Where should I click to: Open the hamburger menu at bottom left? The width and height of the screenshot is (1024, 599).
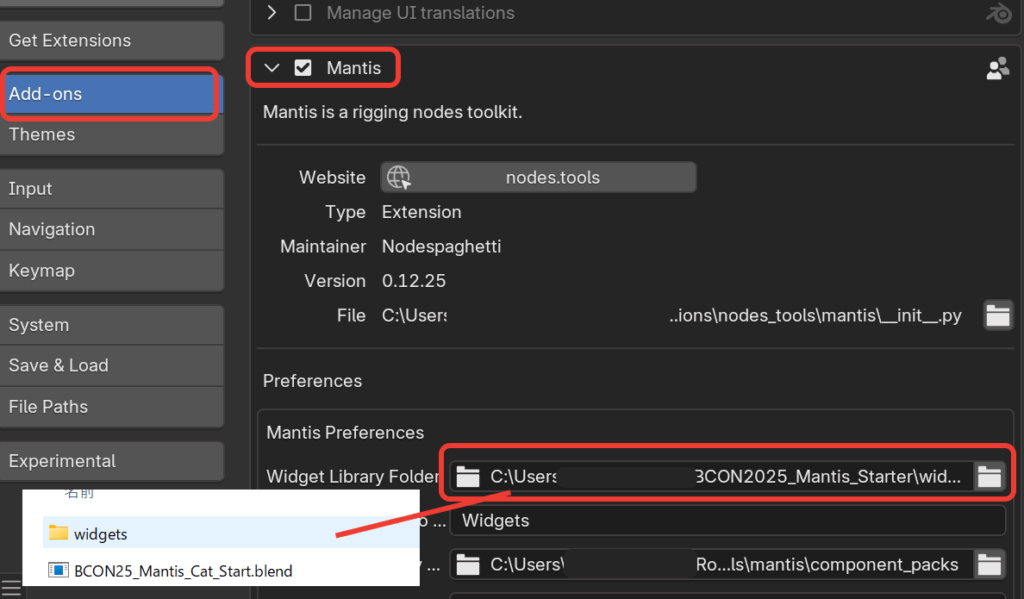(10, 587)
